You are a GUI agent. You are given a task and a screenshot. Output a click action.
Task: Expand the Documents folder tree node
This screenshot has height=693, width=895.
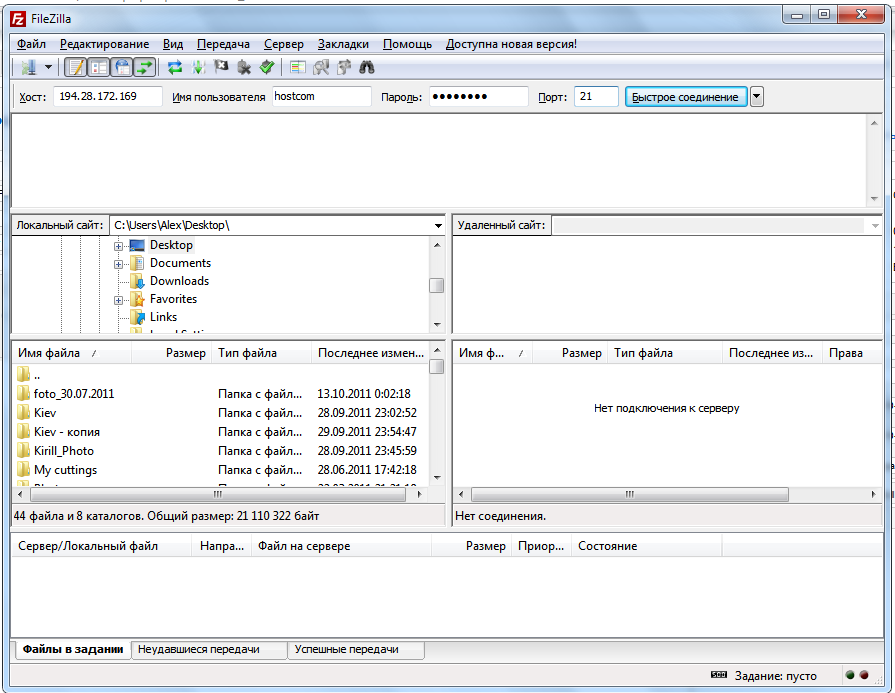pyautogui.click(x=118, y=264)
